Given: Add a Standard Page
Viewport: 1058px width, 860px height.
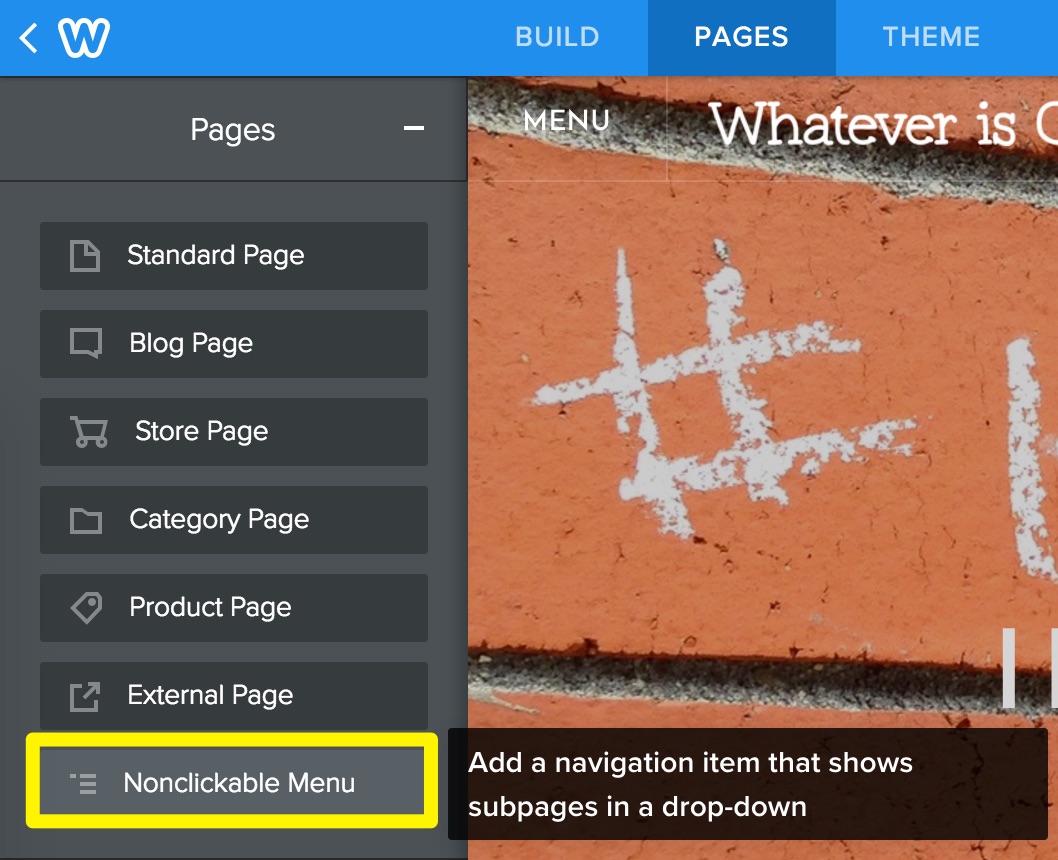Looking at the screenshot, I should click(233, 256).
